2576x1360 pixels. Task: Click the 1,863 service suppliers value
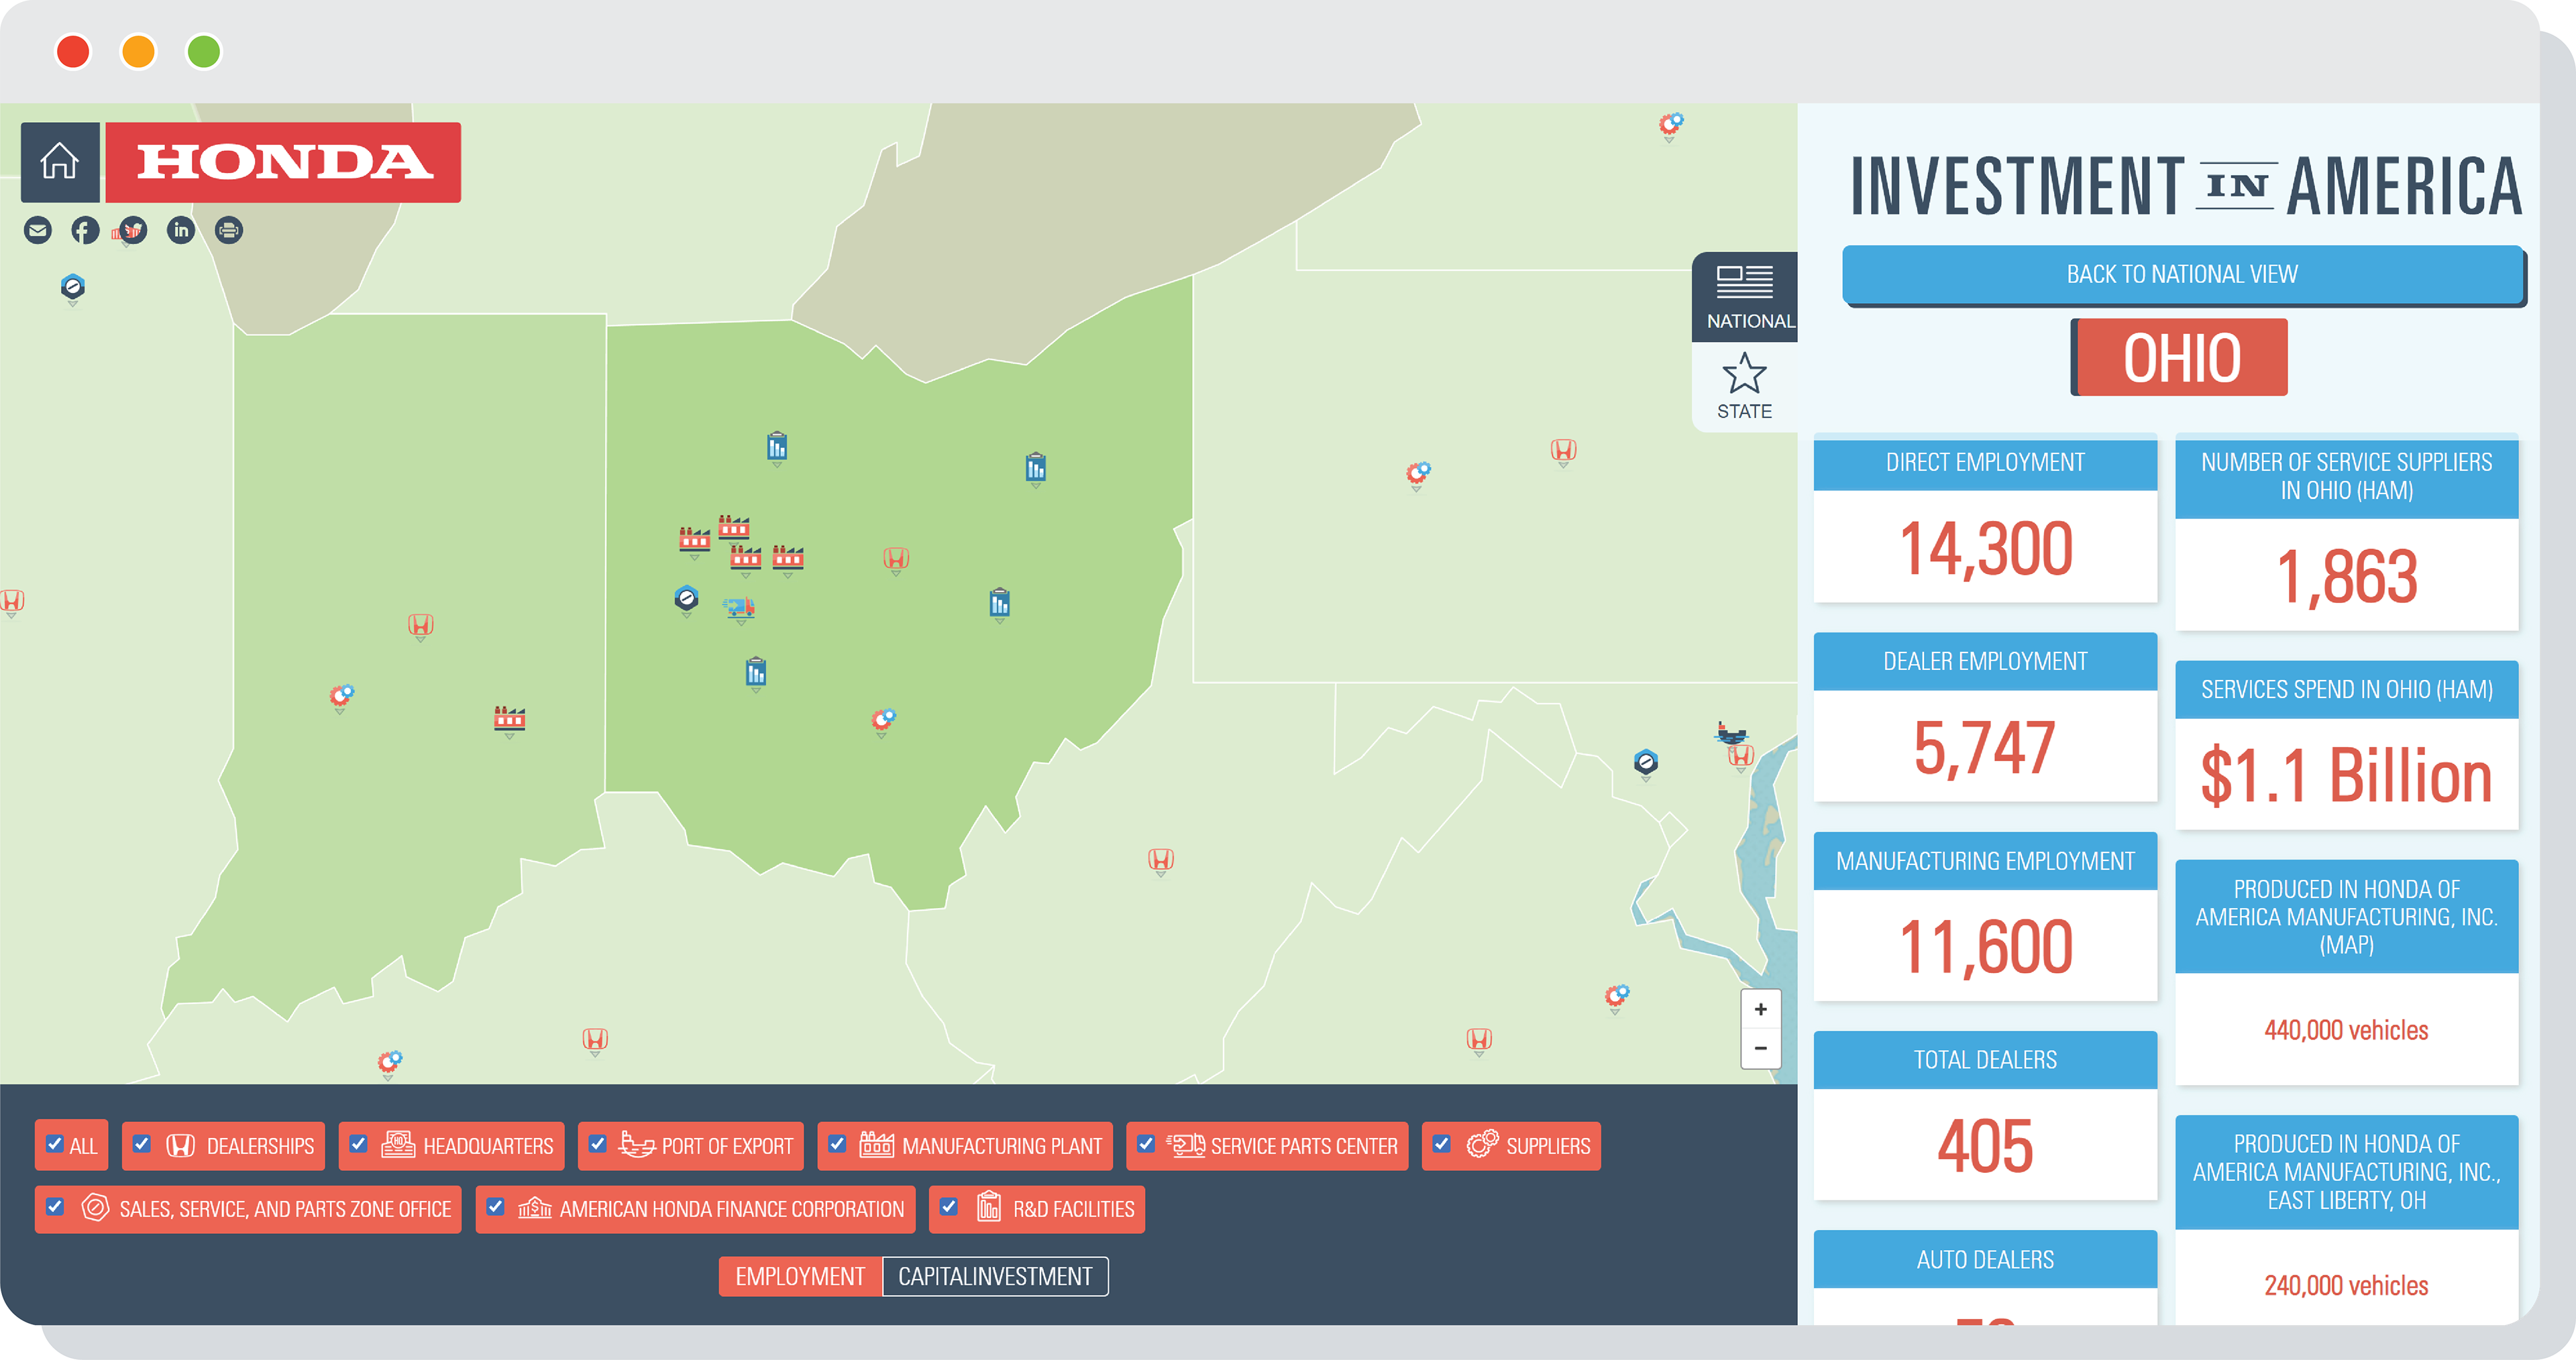coord(2346,576)
